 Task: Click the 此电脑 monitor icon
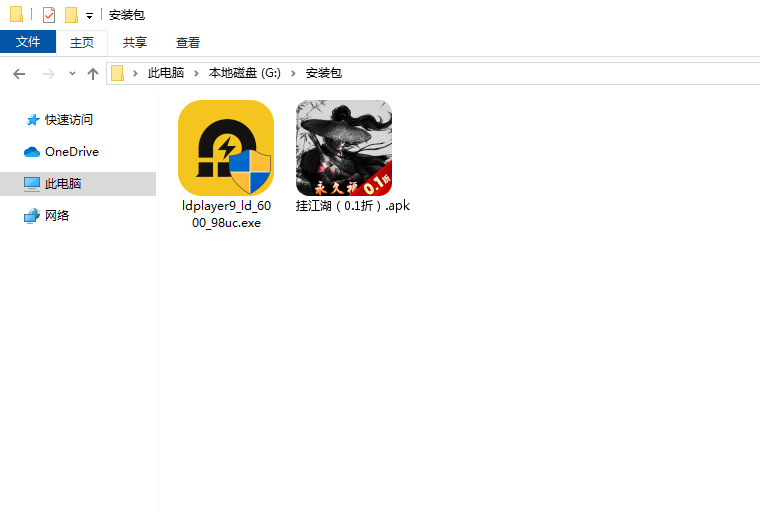coord(32,184)
